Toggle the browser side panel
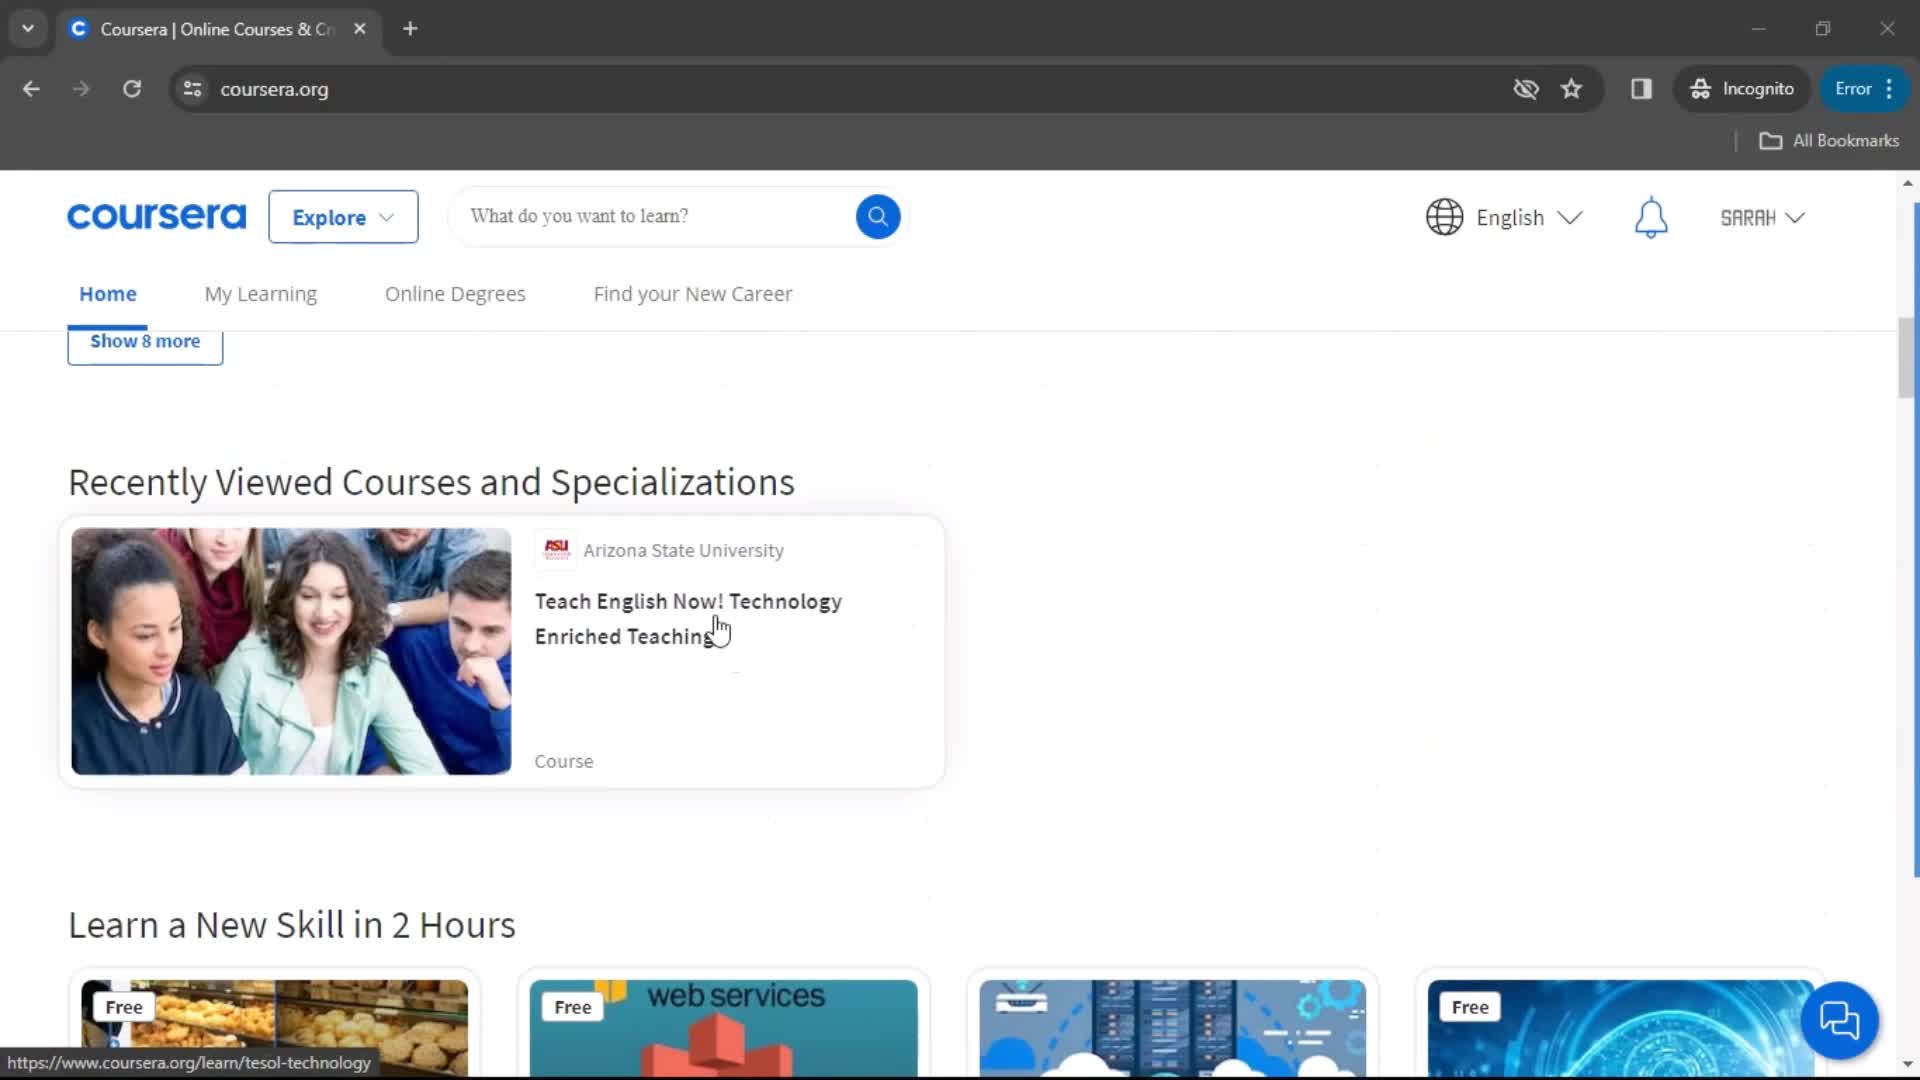This screenshot has height=1080, width=1920. coord(1641,89)
